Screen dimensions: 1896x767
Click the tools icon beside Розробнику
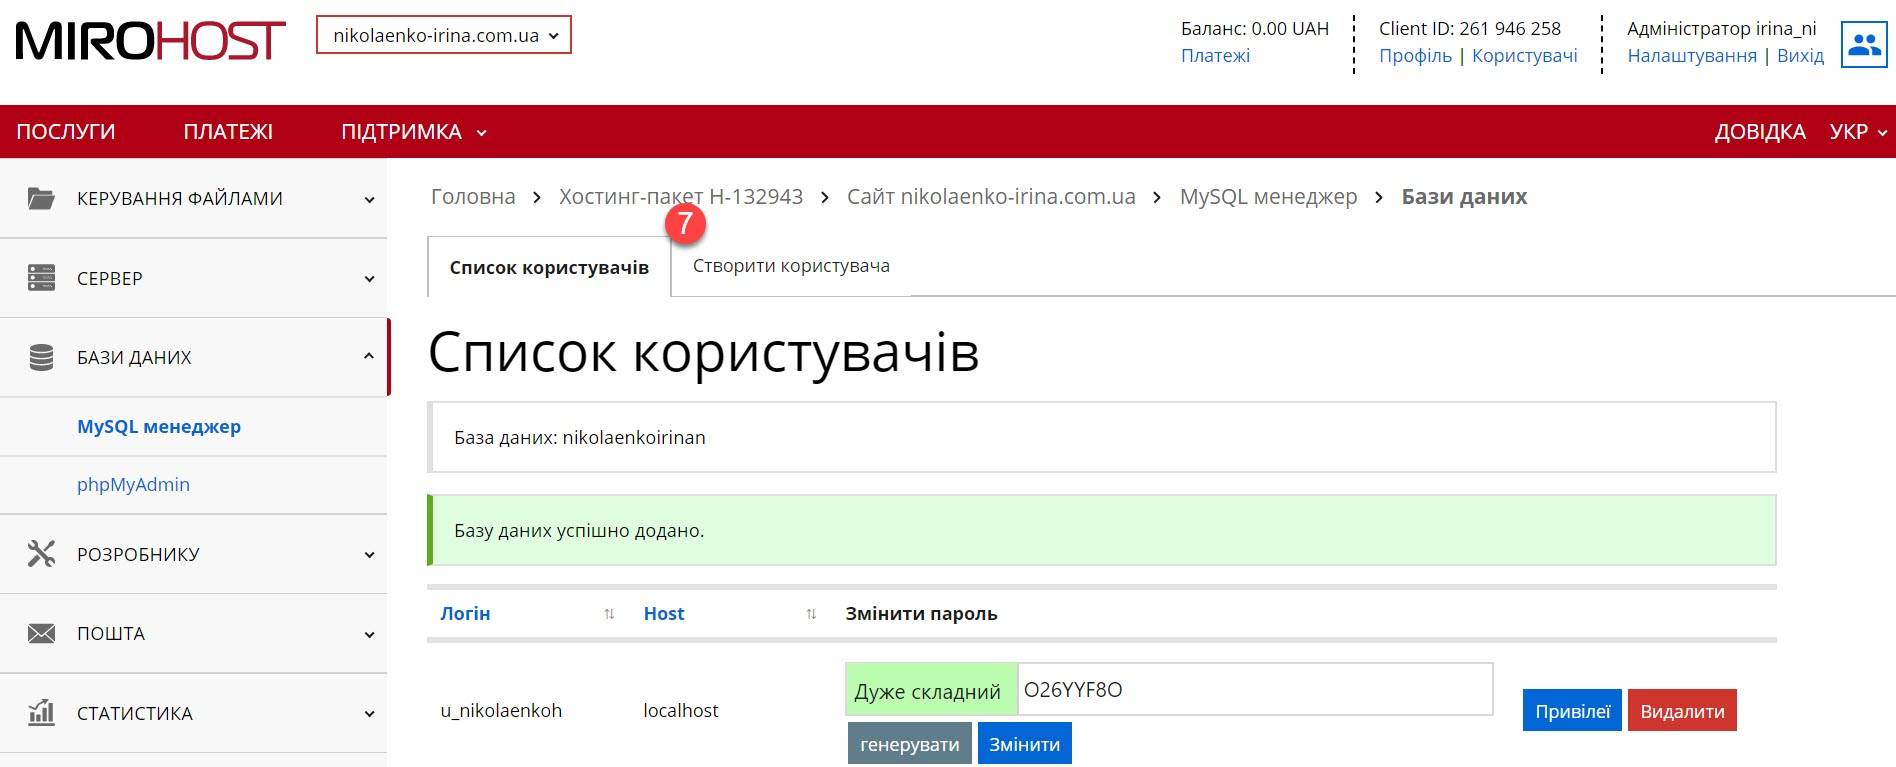[41, 553]
